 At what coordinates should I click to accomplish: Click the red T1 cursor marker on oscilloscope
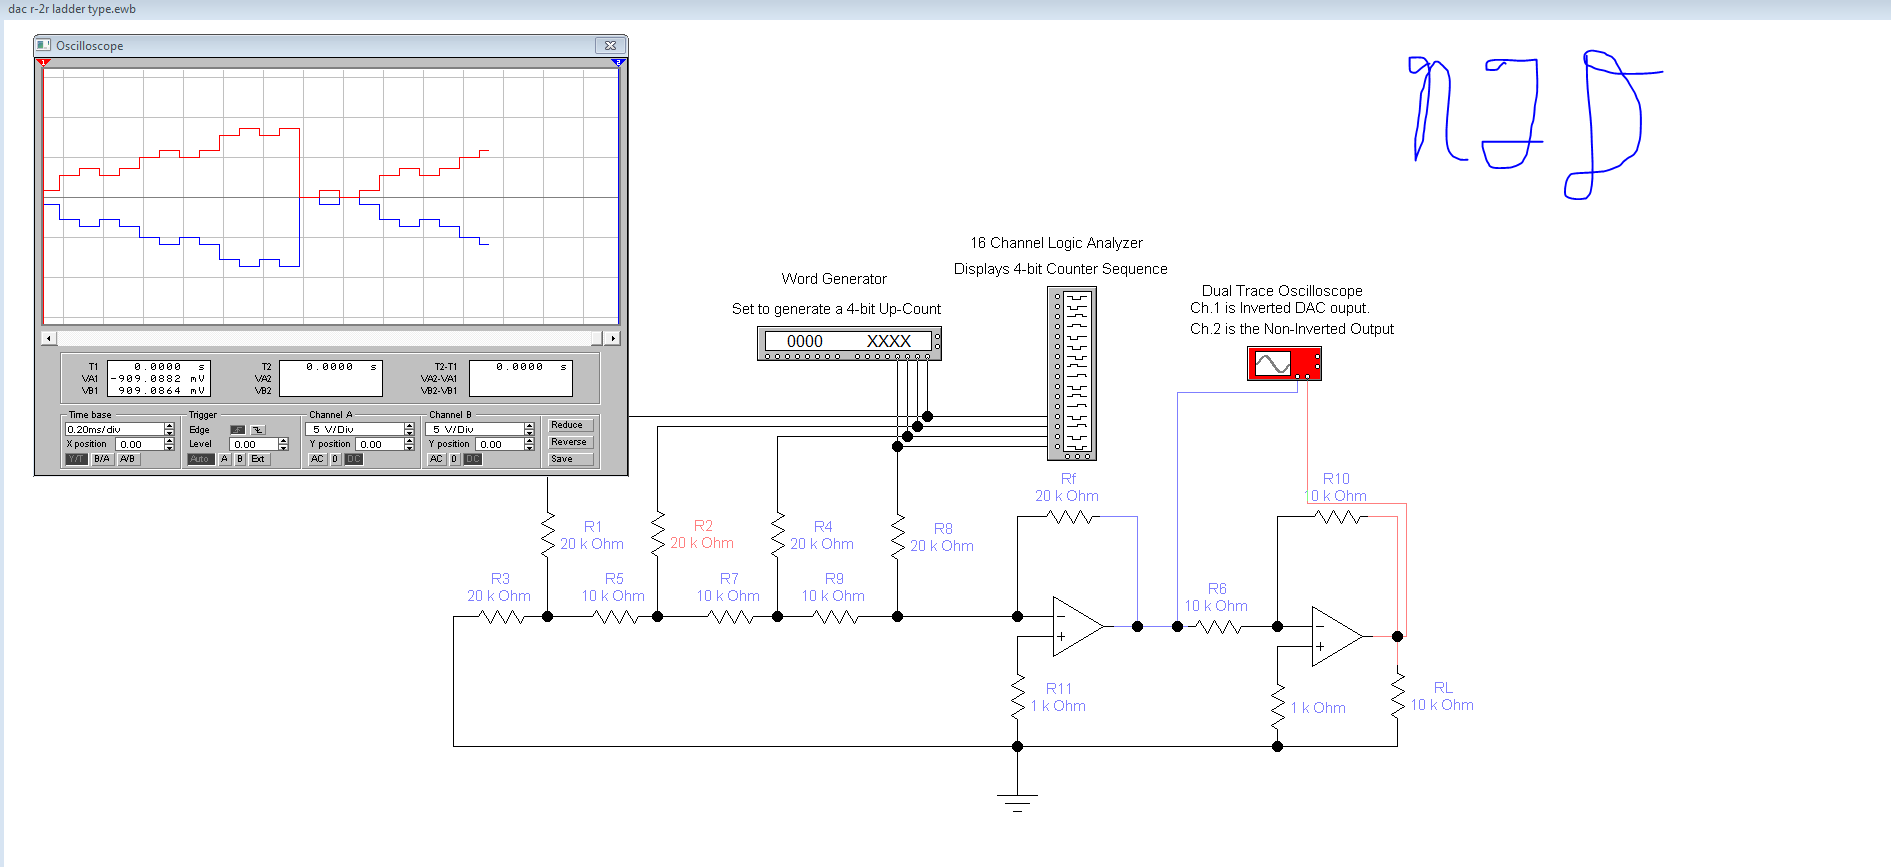[x=43, y=62]
